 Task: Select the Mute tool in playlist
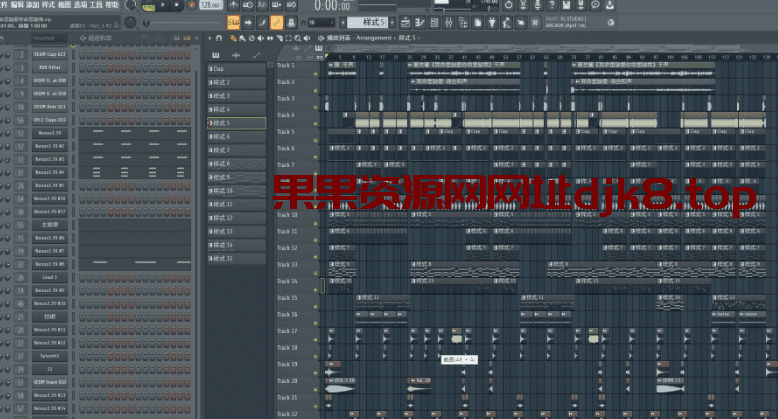pos(260,38)
